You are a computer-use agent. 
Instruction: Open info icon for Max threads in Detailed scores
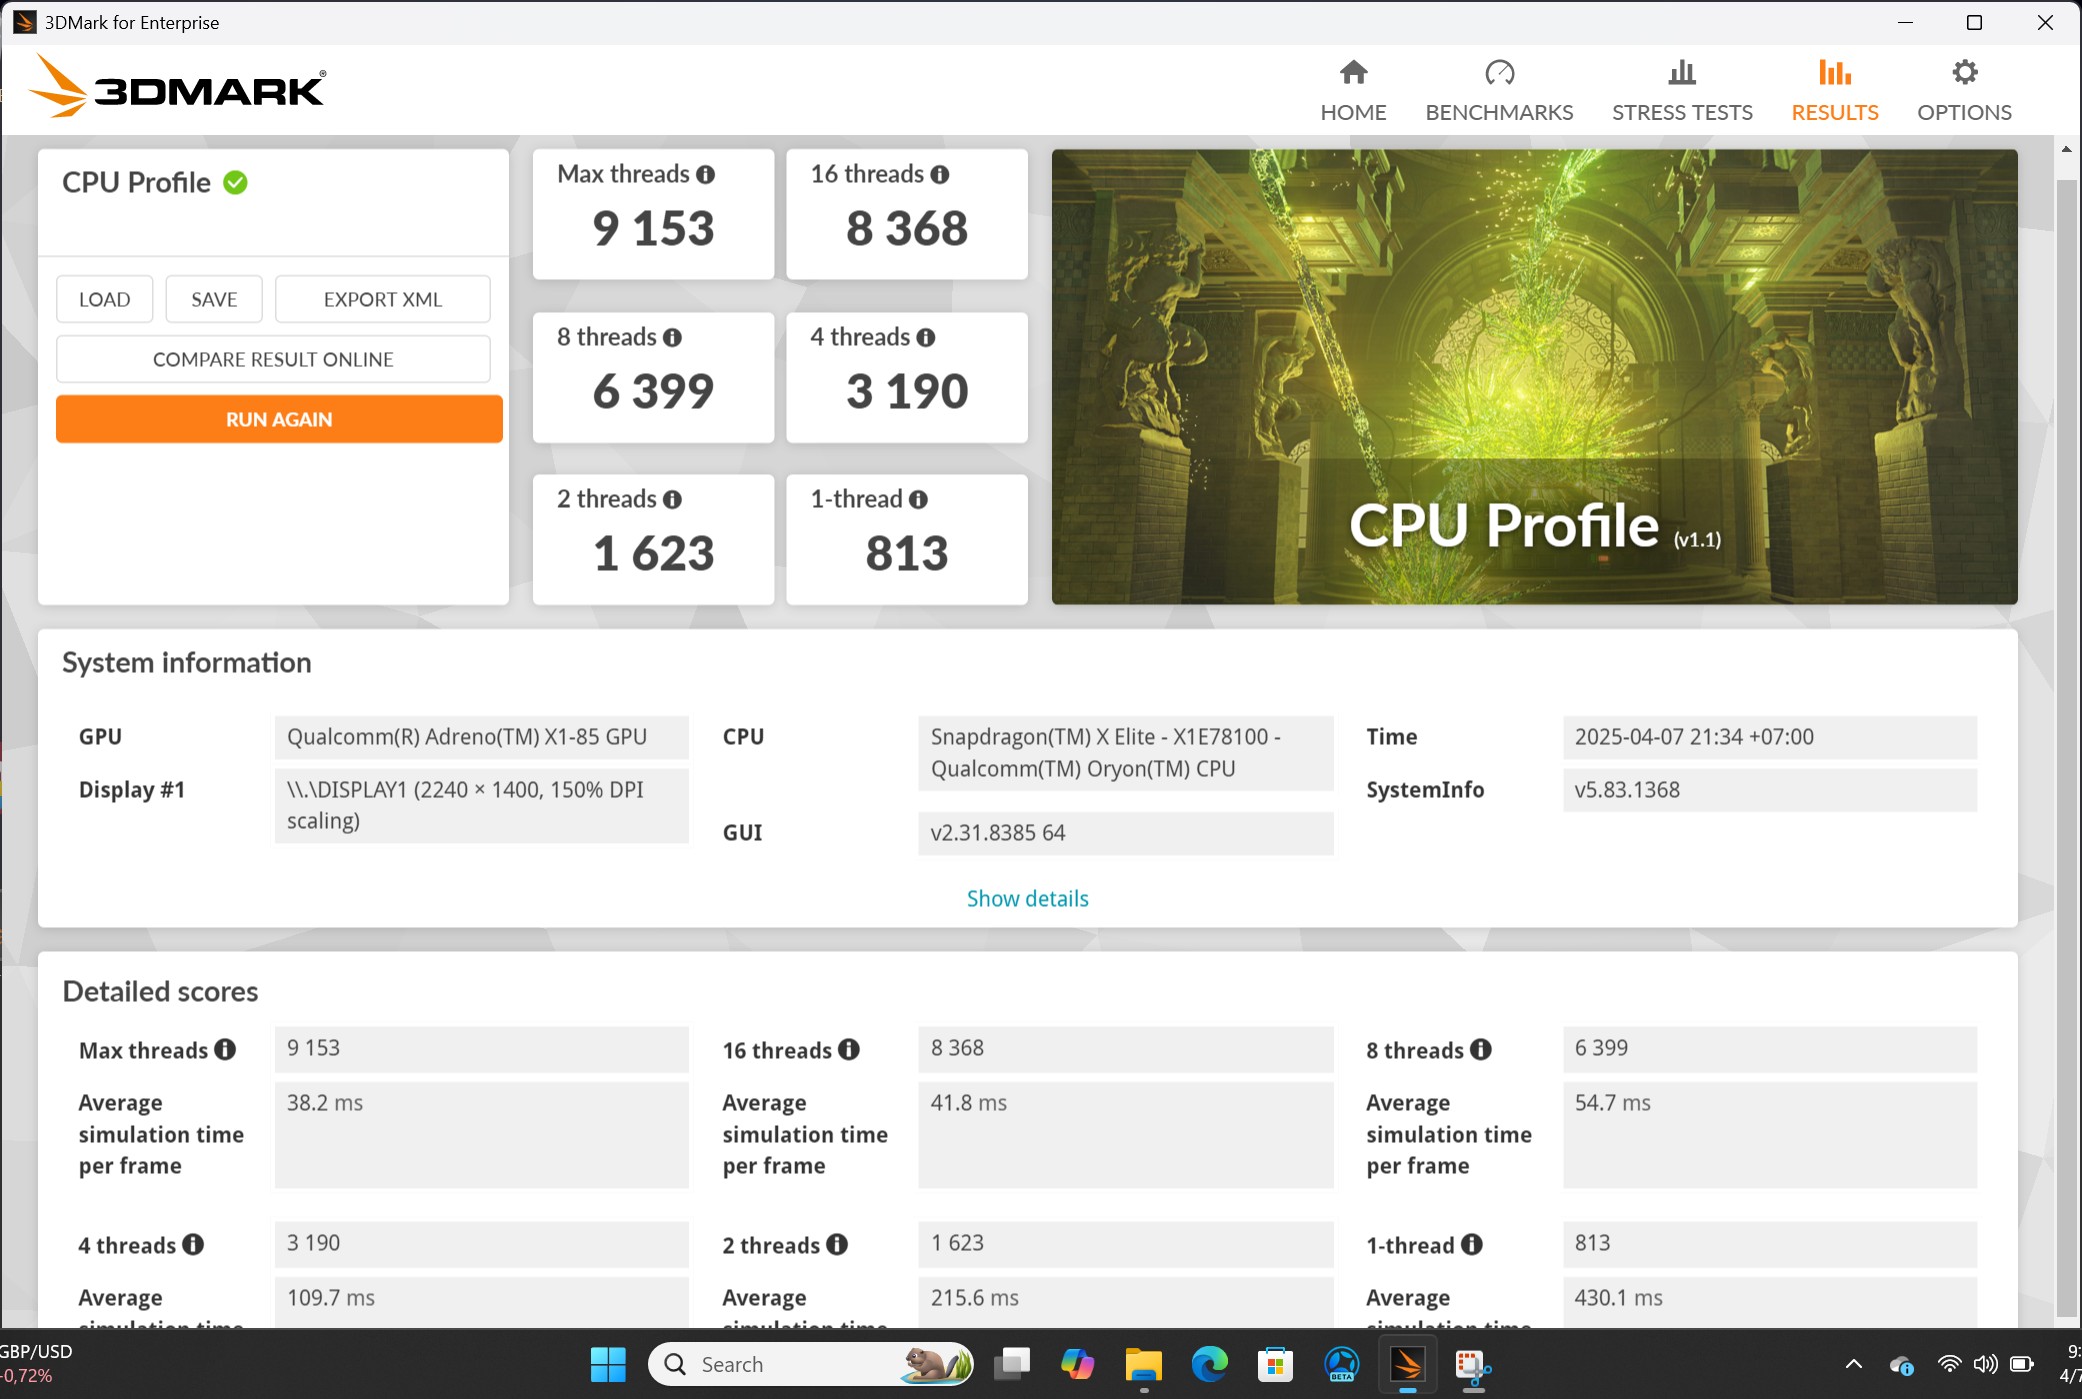coord(225,1049)
